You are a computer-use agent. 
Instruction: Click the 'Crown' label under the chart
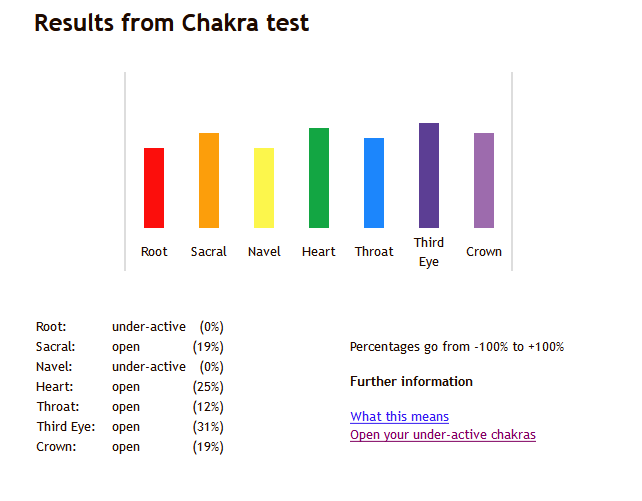pyautogui.click(x=484, y=252)
